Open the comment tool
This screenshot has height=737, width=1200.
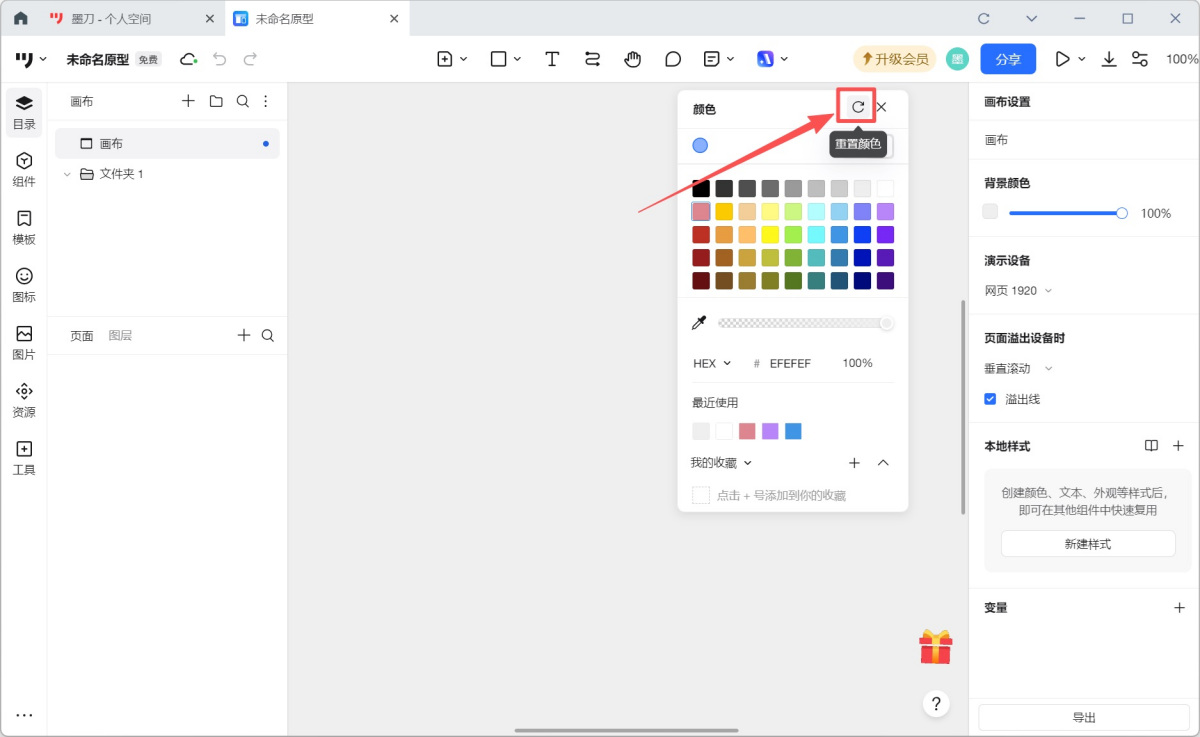pos(673,59)
